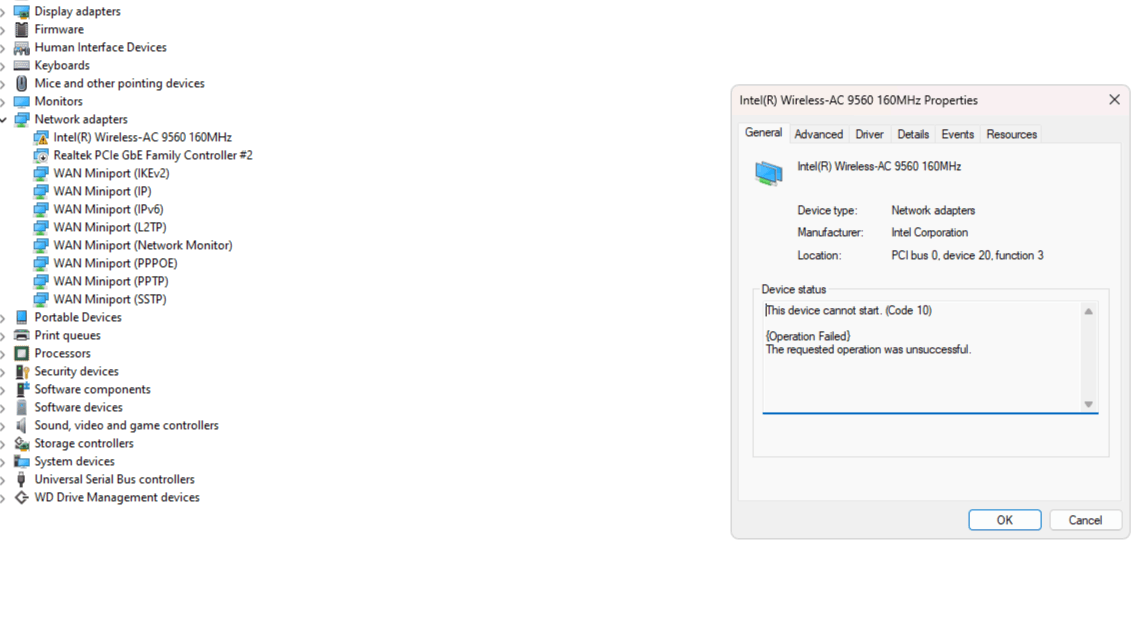
Task: Open the Driver tab
Action: [869, 134]
